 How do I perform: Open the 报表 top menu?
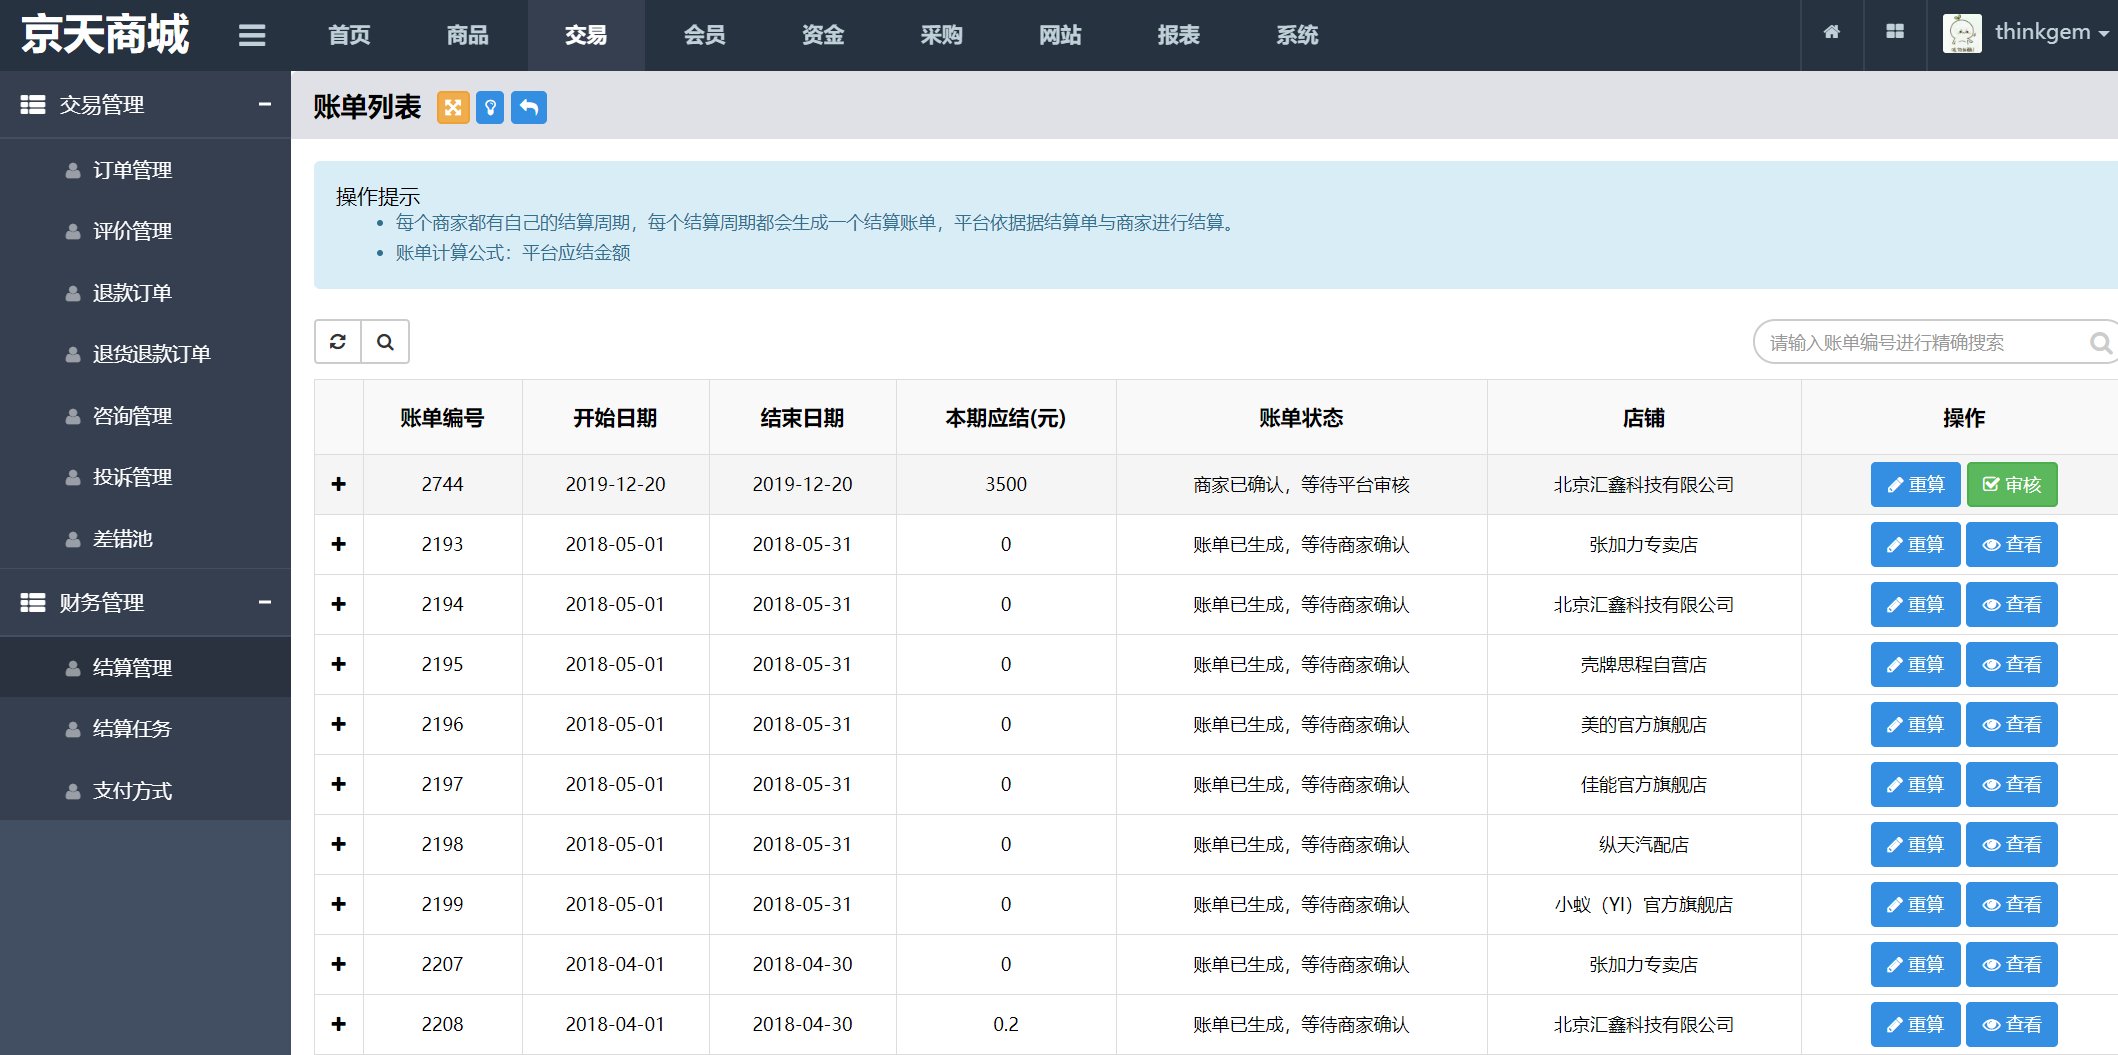(x=1179, y=35)
